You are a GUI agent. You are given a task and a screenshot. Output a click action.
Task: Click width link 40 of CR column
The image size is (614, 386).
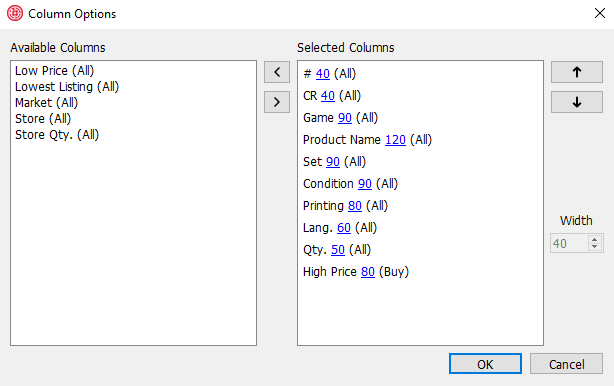(x=328, y=96)
